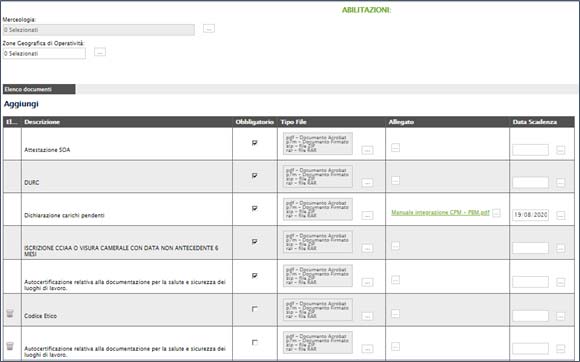The height and width of the screenshot is (362, 580).
Task: Click the Data Scadenza field for Codice Etico
Action: coord(530,316)
